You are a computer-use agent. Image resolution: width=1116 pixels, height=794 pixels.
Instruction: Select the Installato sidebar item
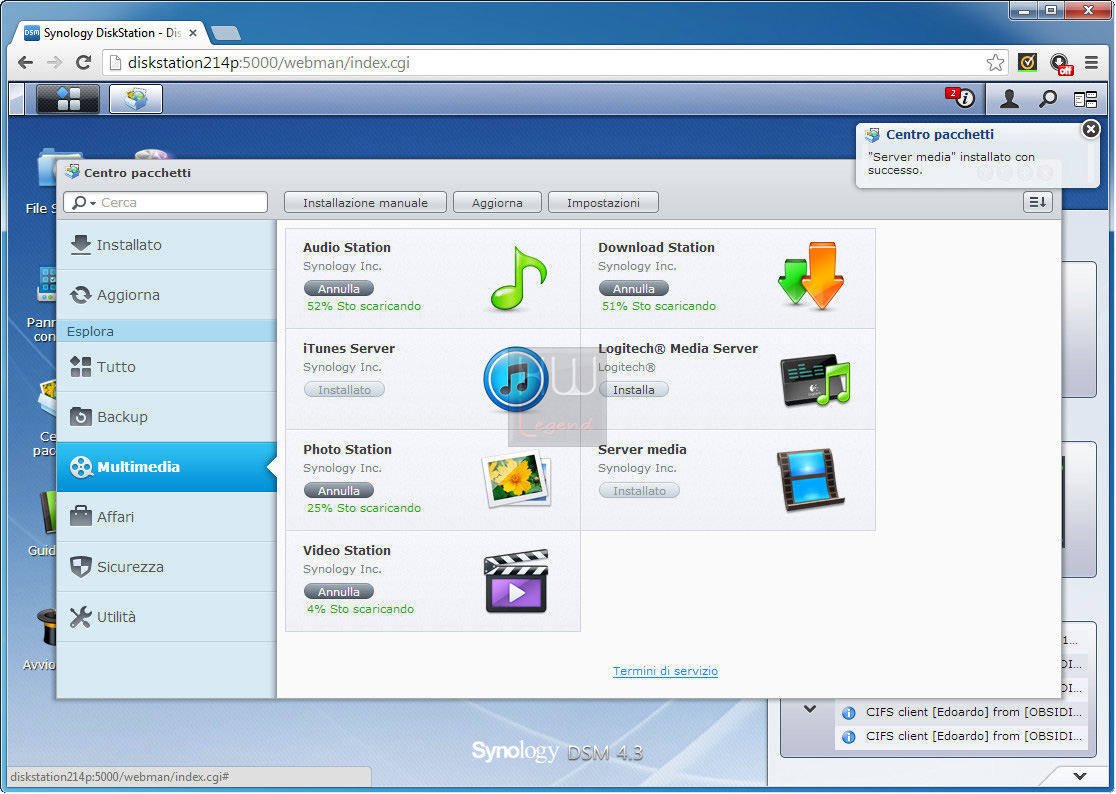coord(167,245)
